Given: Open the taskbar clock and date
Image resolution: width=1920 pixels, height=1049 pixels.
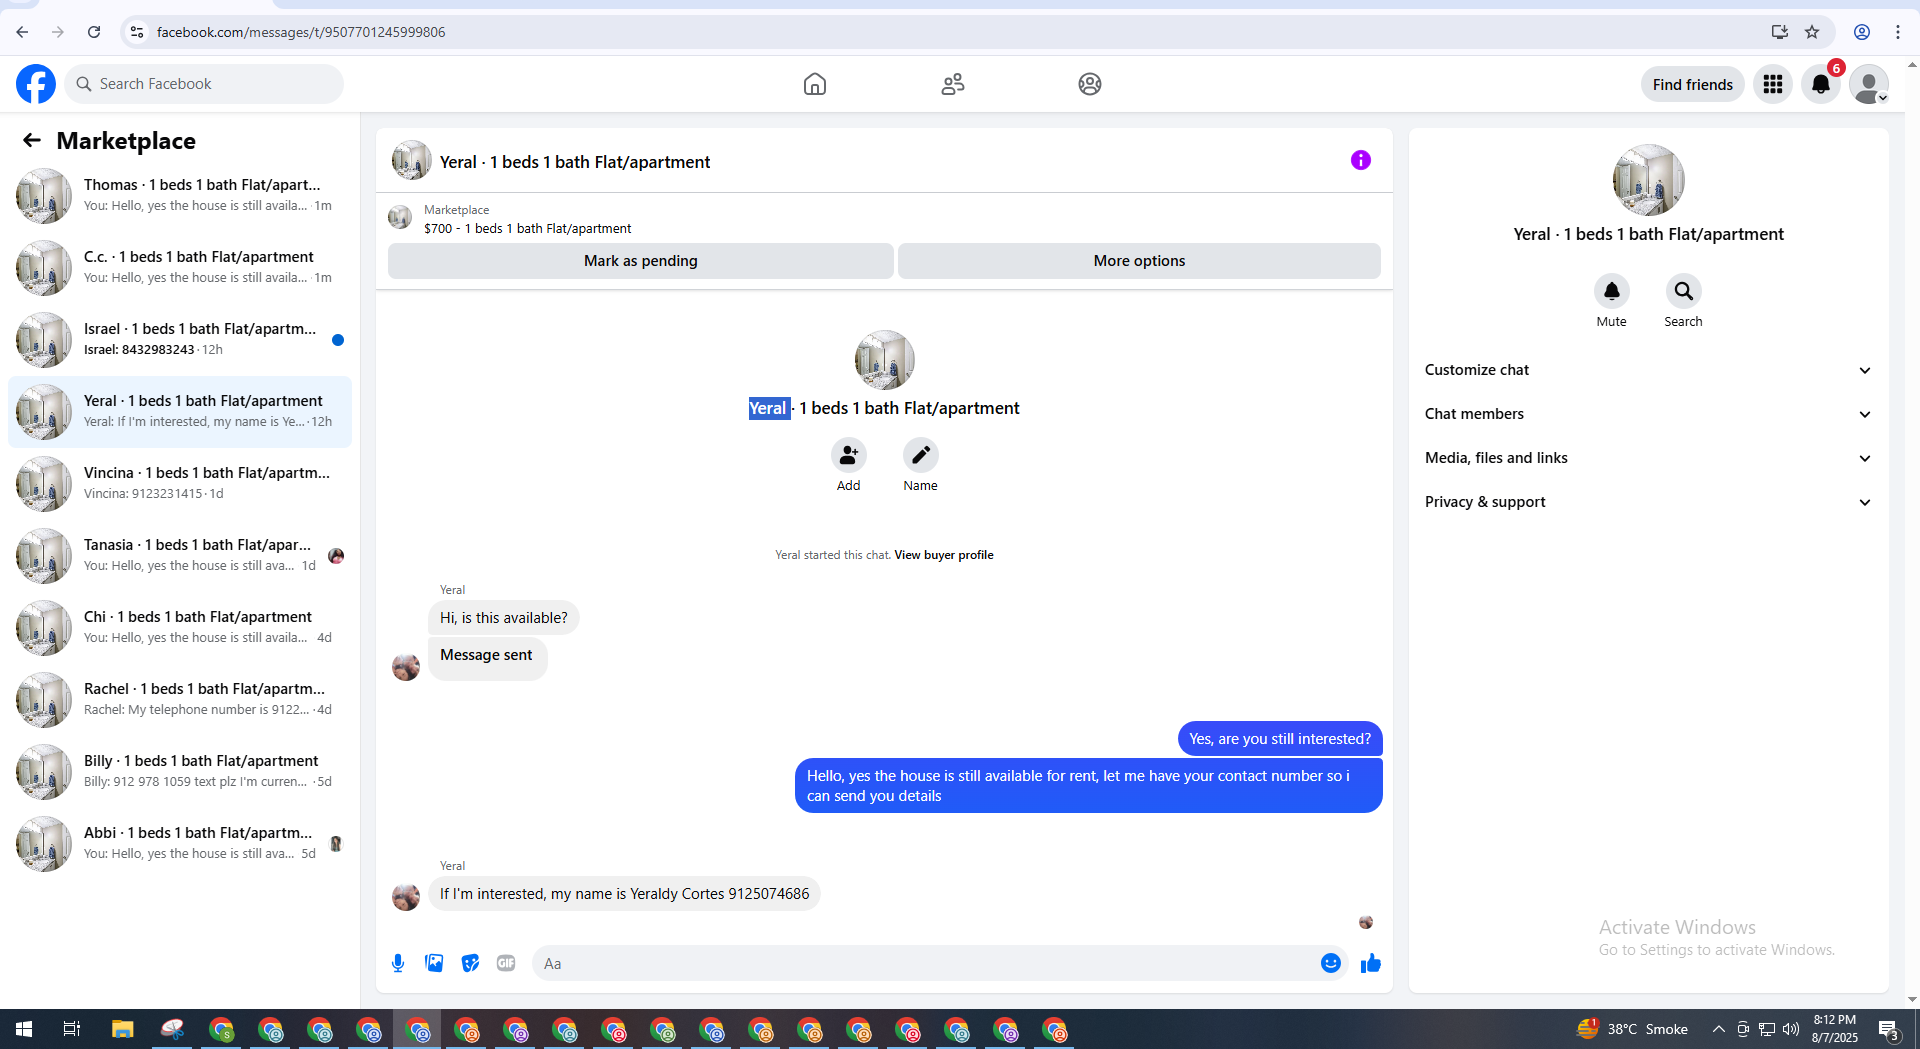Looking at the screenshot, I should coord(1834,1029).
